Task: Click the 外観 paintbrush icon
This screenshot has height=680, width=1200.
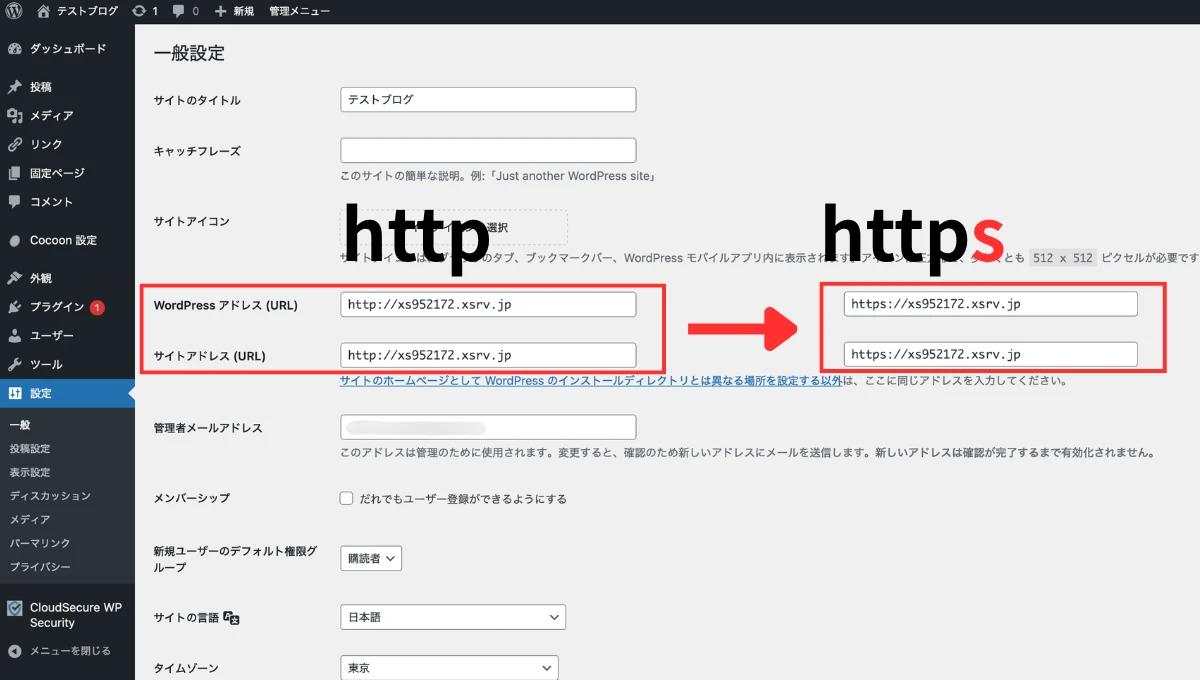Action: point(15,278)
